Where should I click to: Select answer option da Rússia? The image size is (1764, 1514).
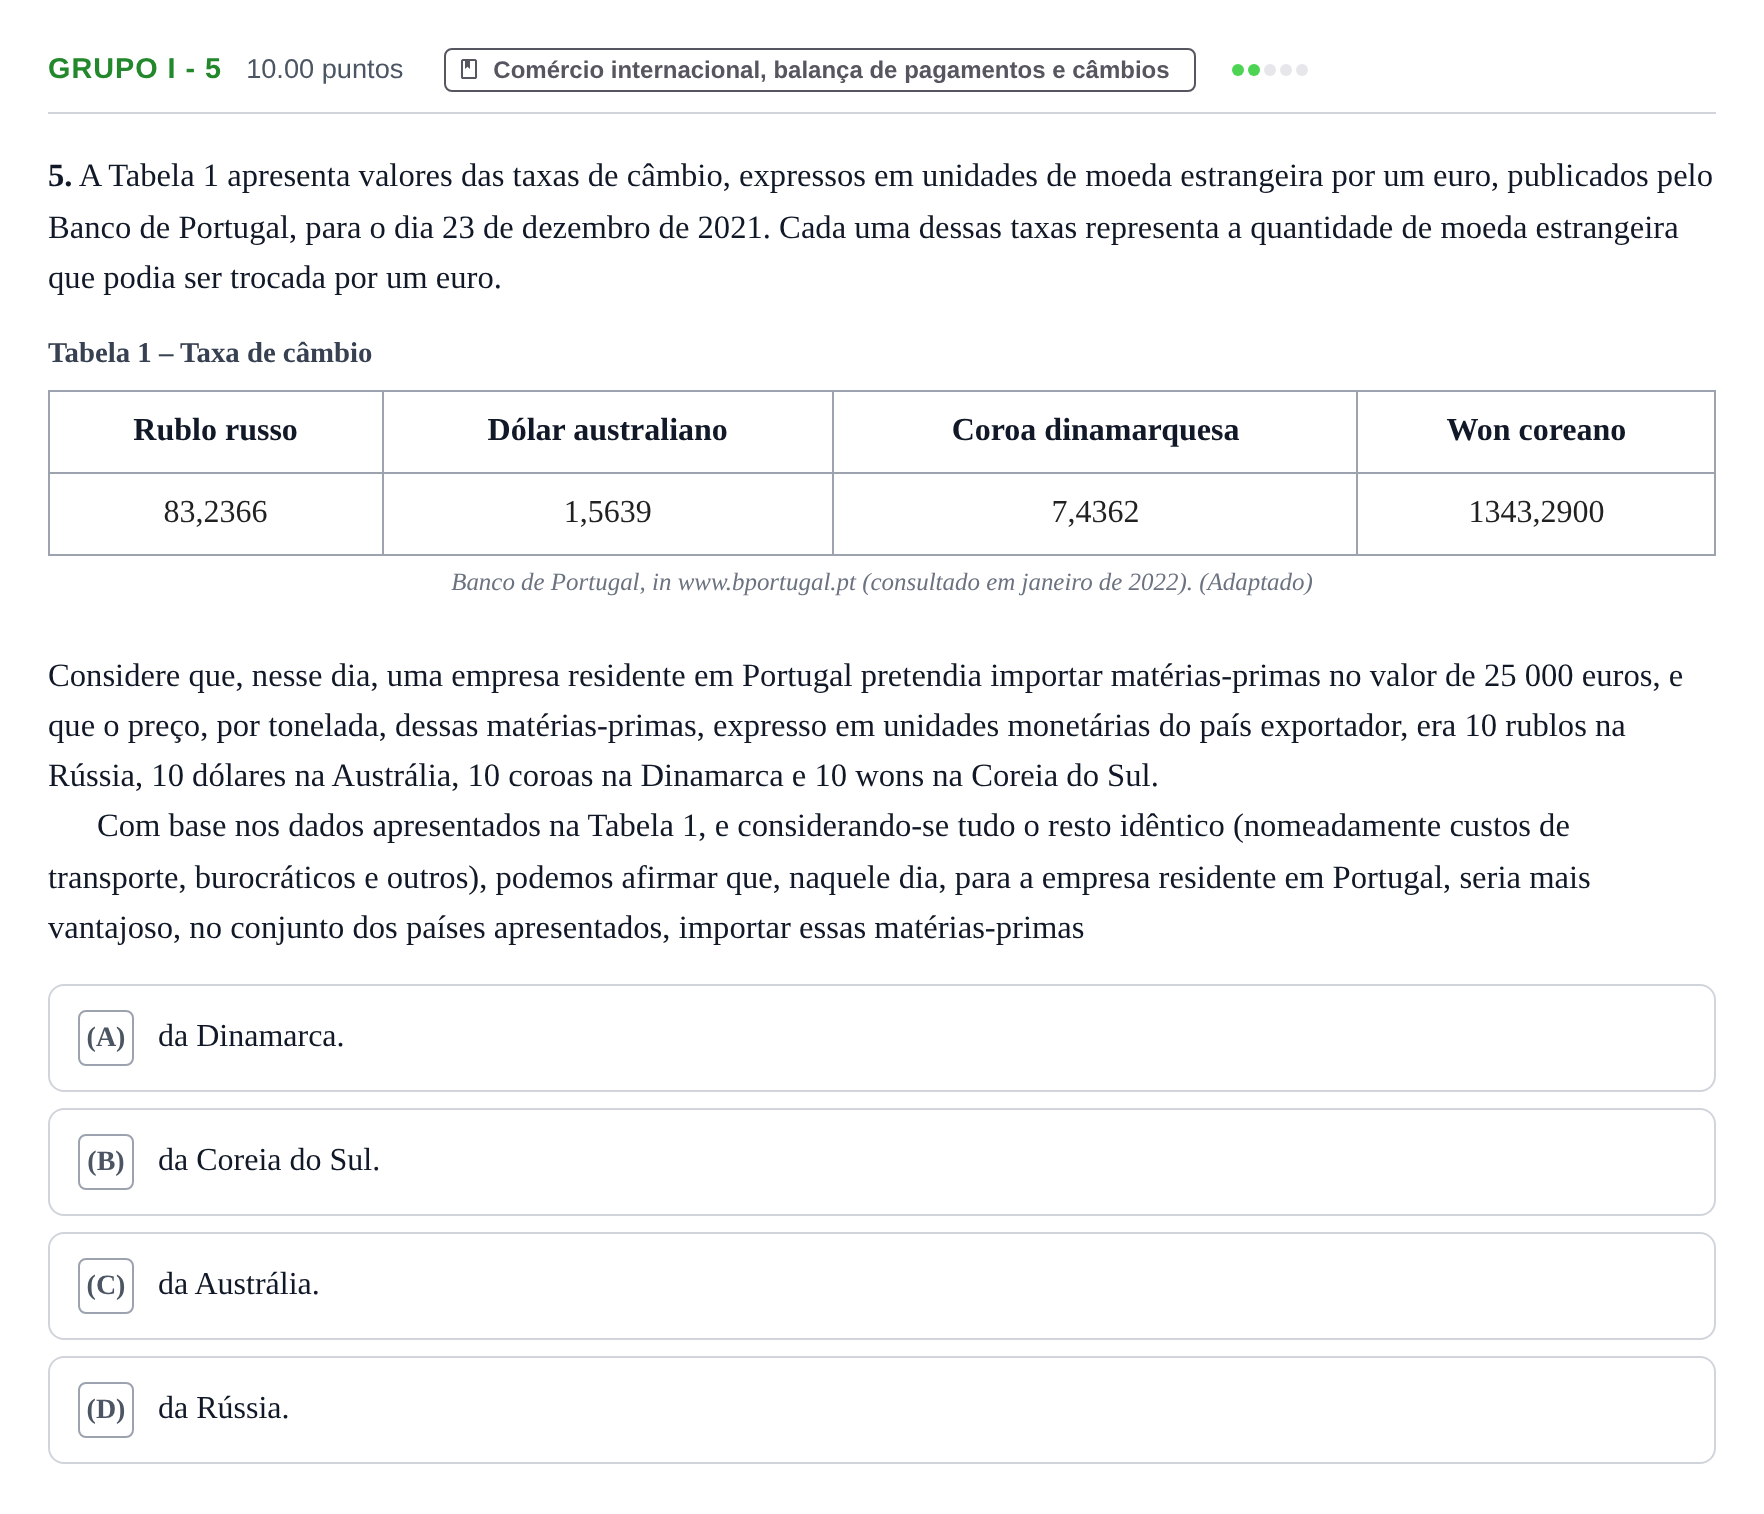[881, 1410]
